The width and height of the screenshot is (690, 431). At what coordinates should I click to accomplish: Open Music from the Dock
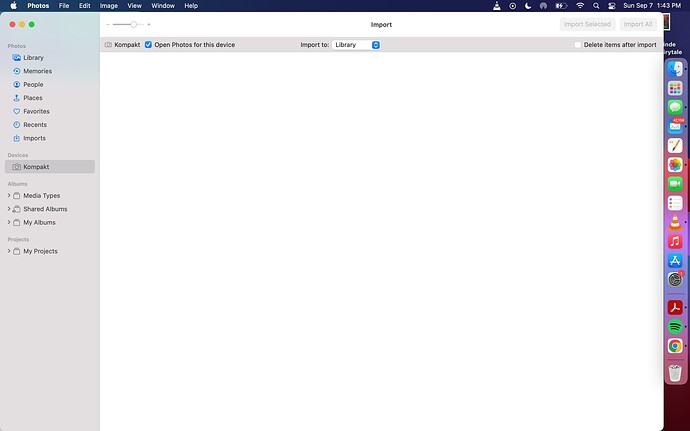[675, 241]
